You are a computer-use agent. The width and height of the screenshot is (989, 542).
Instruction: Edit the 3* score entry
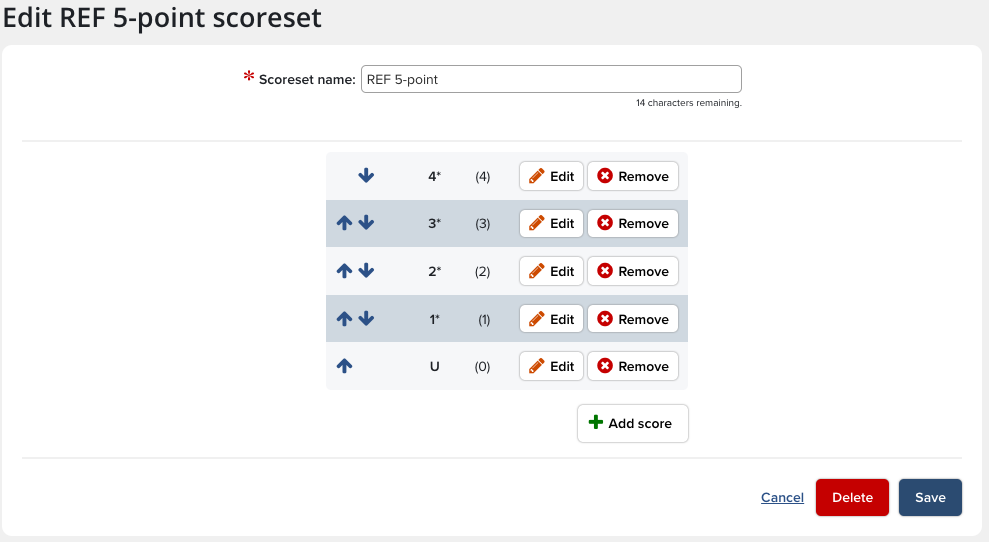pos(551,224)
